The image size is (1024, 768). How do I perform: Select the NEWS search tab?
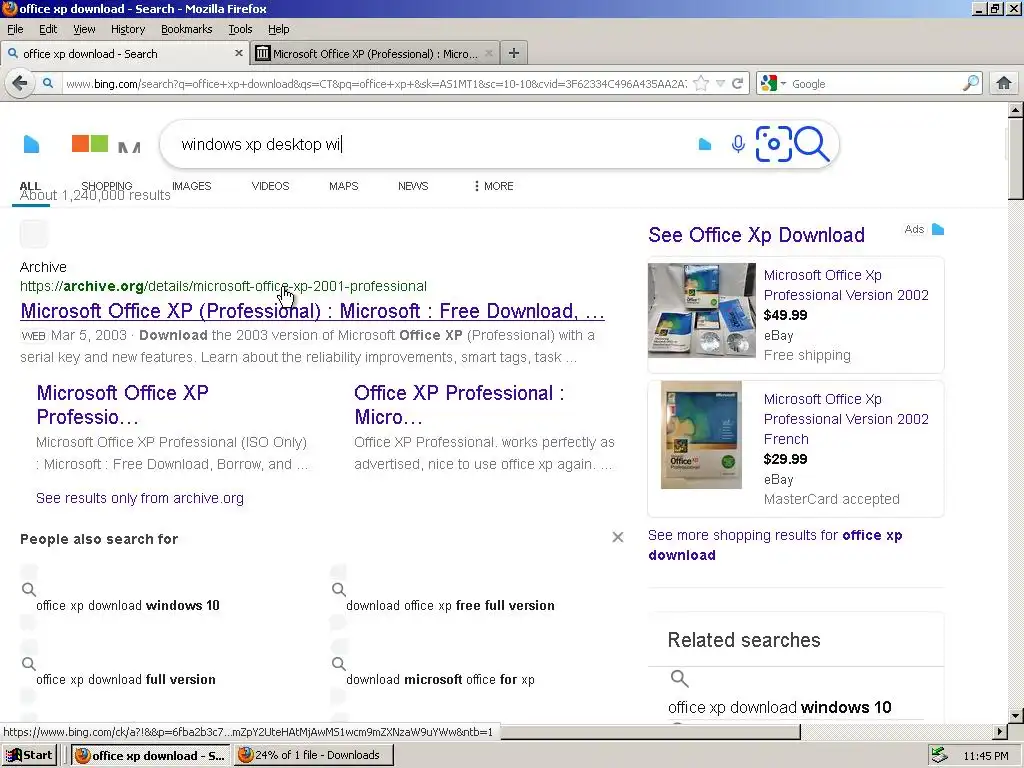tap(413, 186)
